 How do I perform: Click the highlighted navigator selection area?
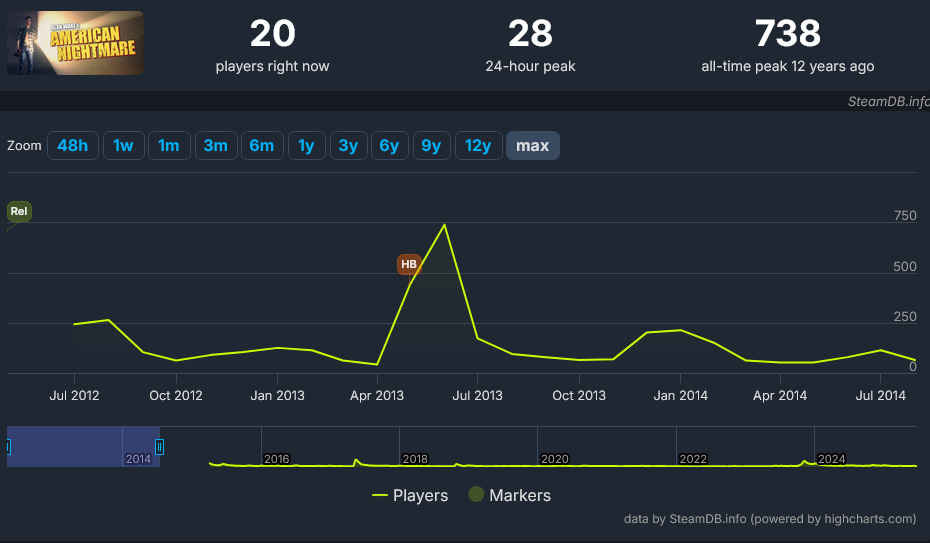(x=83, y=446)
